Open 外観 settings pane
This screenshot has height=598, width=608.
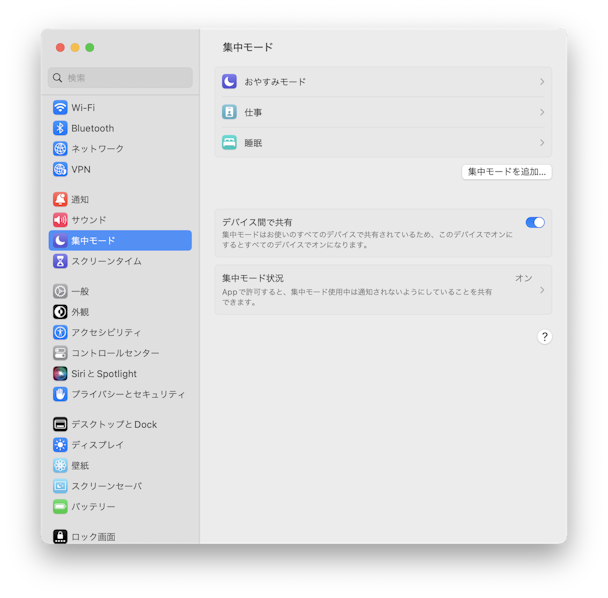120,312
